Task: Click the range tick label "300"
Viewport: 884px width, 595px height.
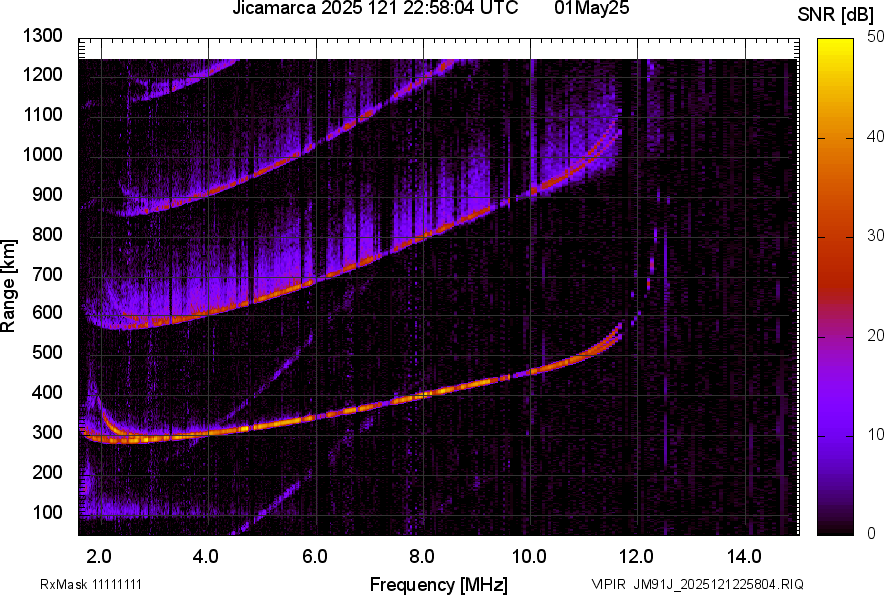Action: click(47, 433)
